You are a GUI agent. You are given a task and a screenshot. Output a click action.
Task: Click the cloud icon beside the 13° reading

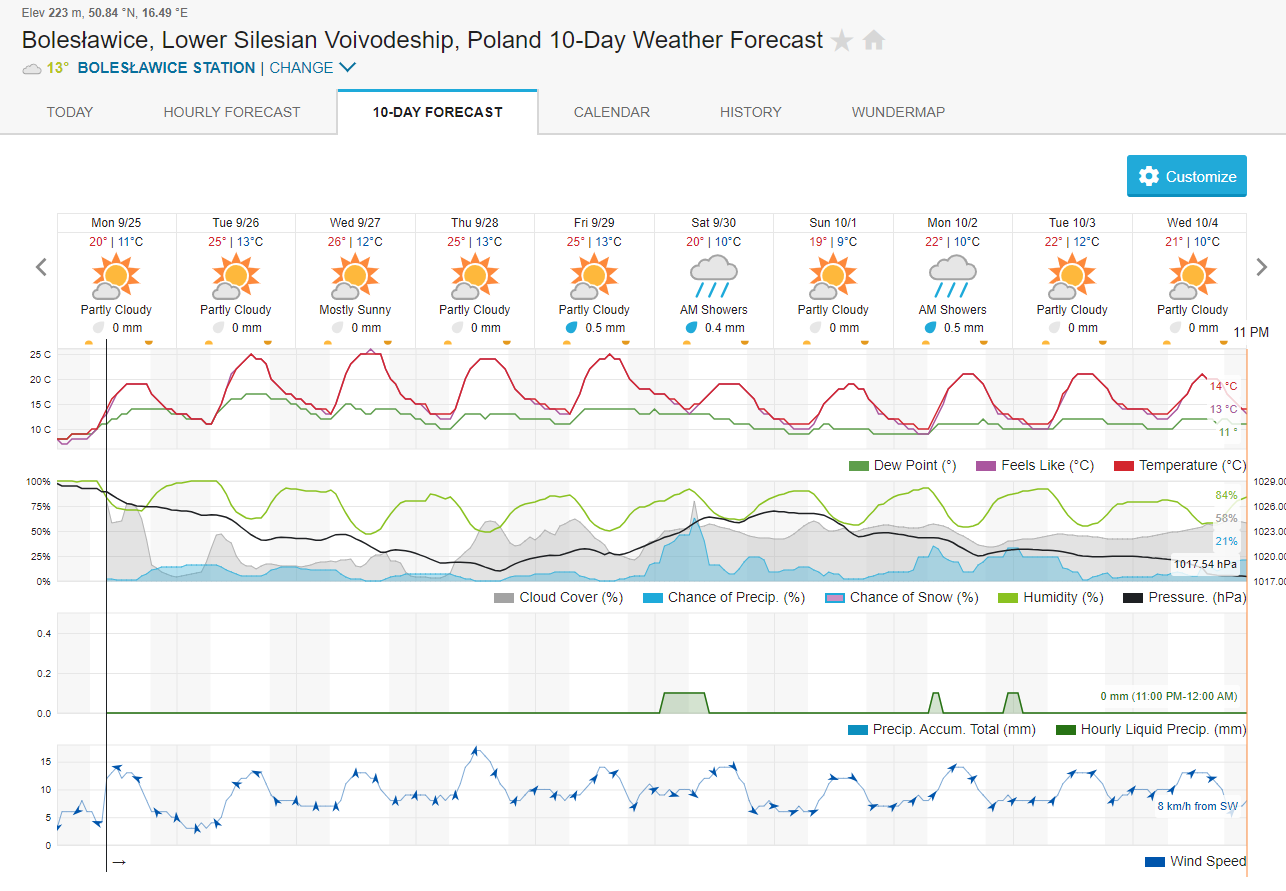point(32,69)
